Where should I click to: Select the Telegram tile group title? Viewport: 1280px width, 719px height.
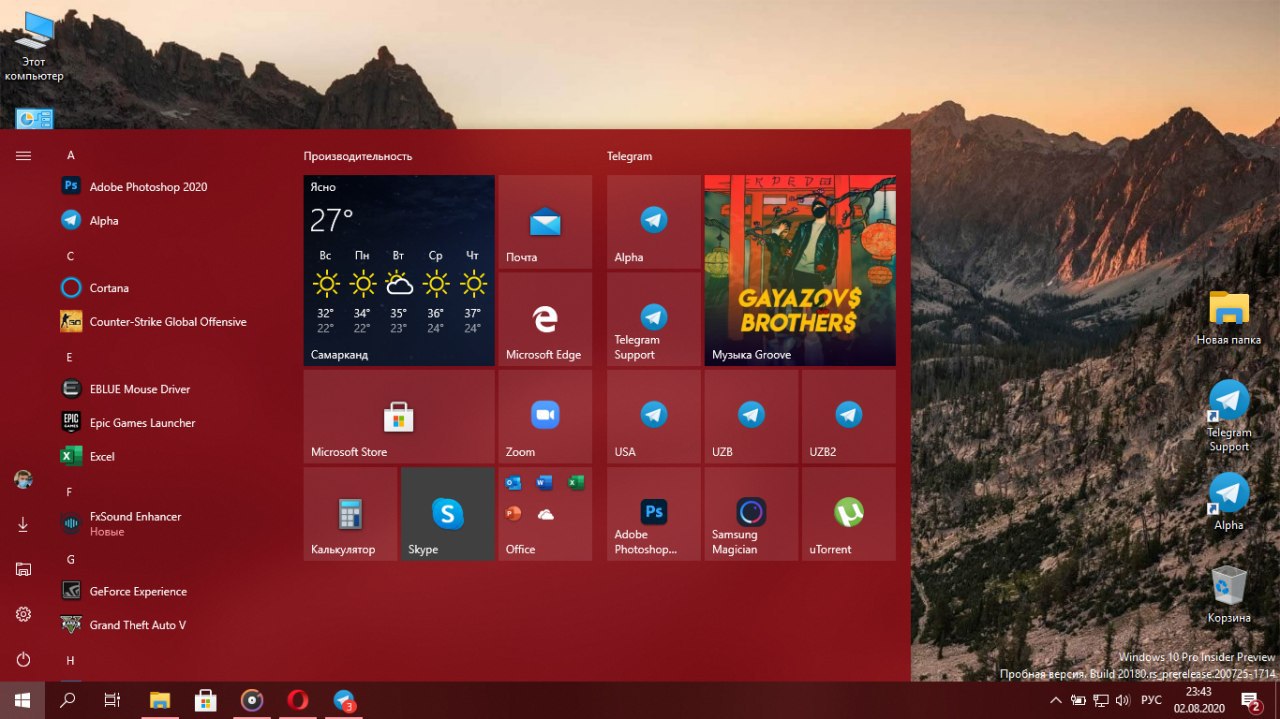click(x=630, y=156)
